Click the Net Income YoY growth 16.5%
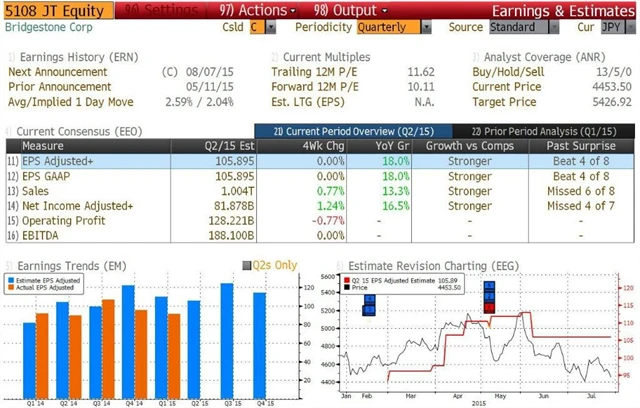The width and height of the screenshot is (640, 408). [396, 206]
